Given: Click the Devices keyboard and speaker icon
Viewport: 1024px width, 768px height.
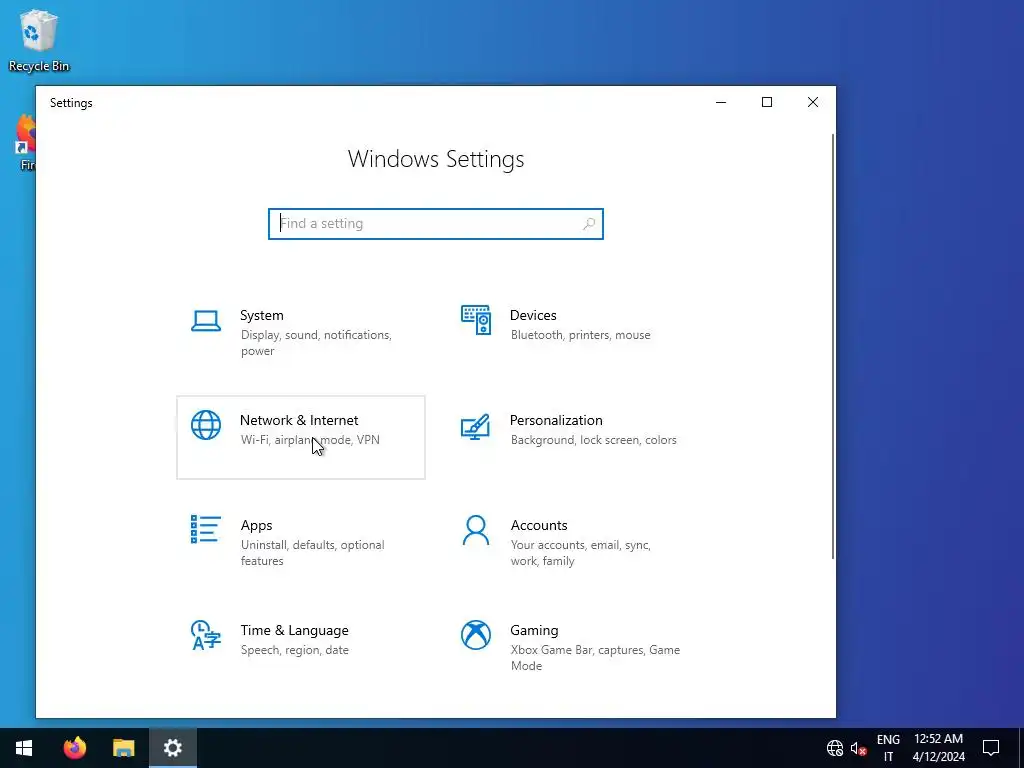Looking at the screenshot, I should coord(475,320).
